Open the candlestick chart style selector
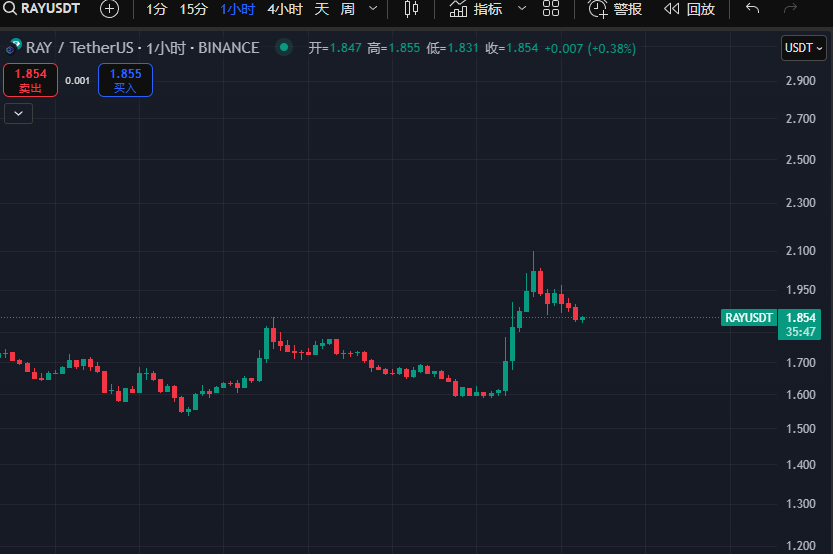This screenshot has width=833, height=554. [x=411, y=9]
